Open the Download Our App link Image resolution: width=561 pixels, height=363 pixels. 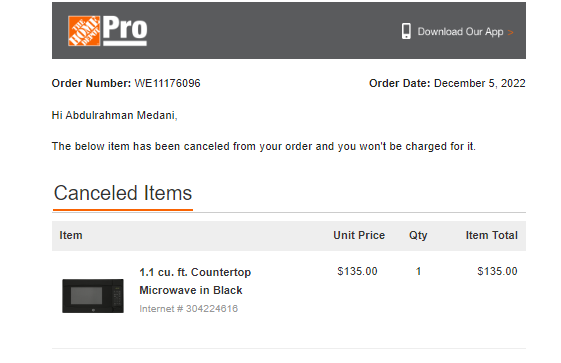click(460, 32)
